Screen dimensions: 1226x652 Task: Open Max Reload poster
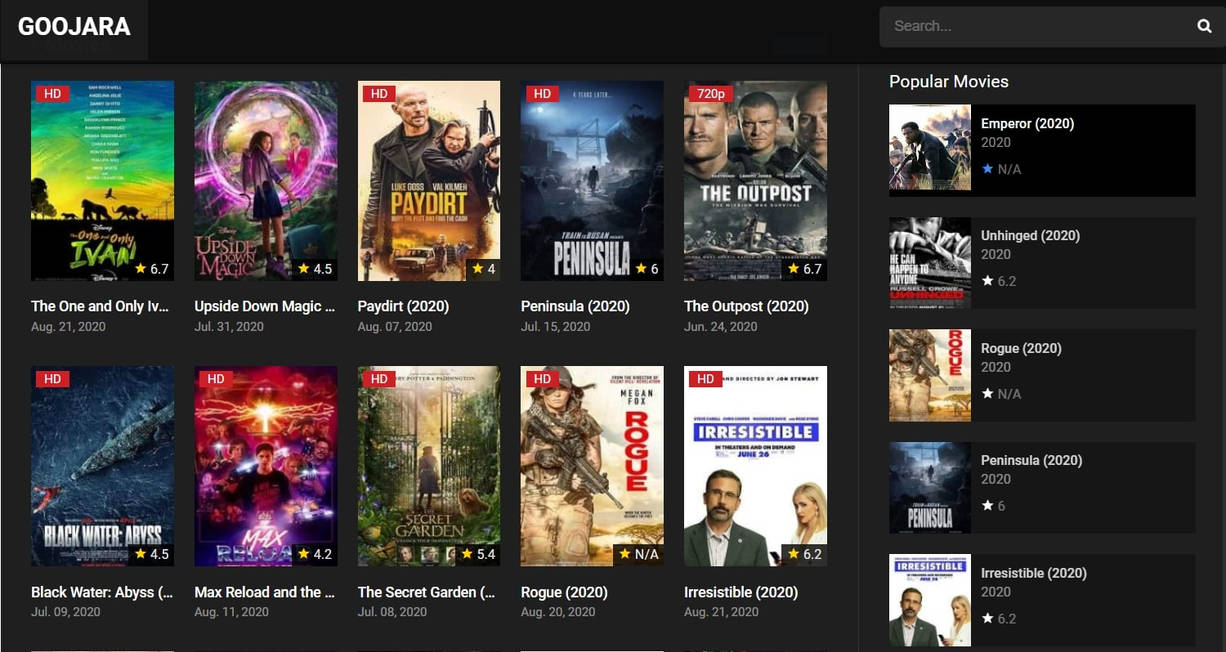[266, 466]
